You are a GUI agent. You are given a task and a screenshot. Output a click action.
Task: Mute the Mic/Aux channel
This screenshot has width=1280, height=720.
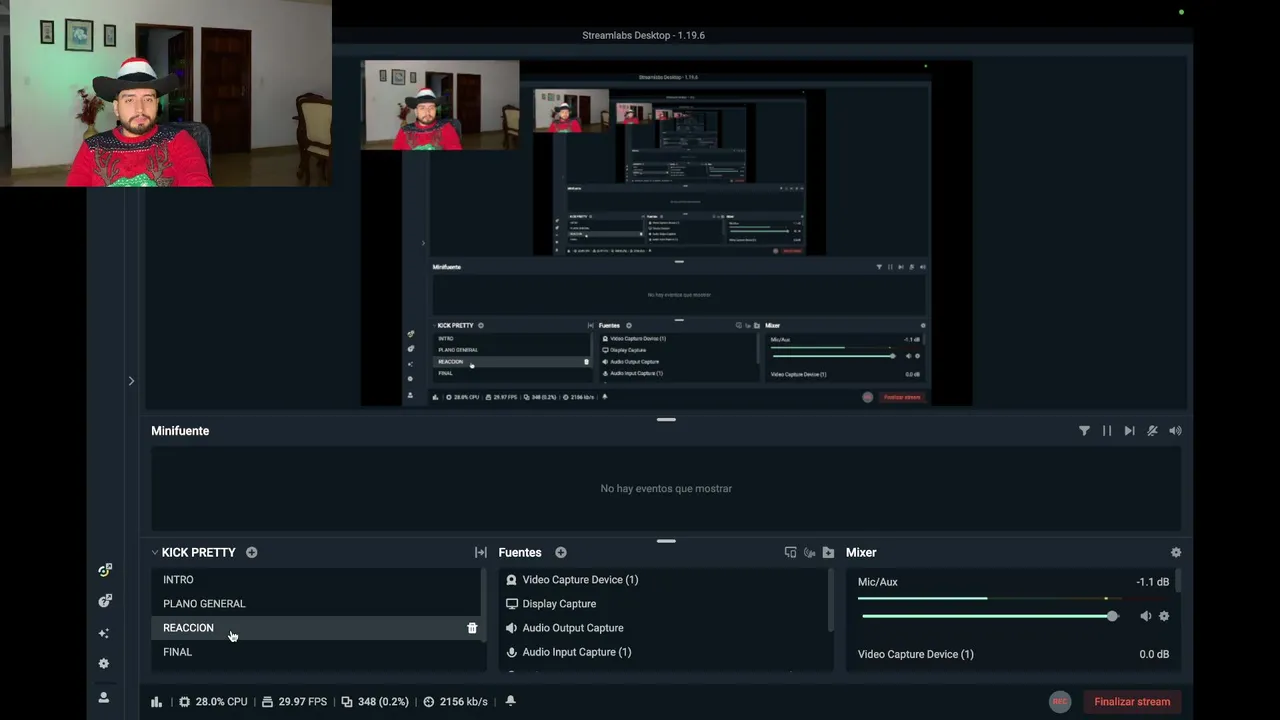(1146, 616)
